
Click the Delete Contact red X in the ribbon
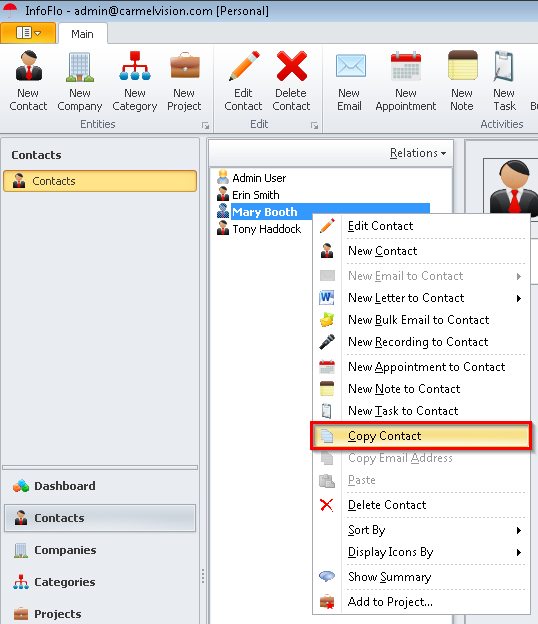click(x=292, y=66)
